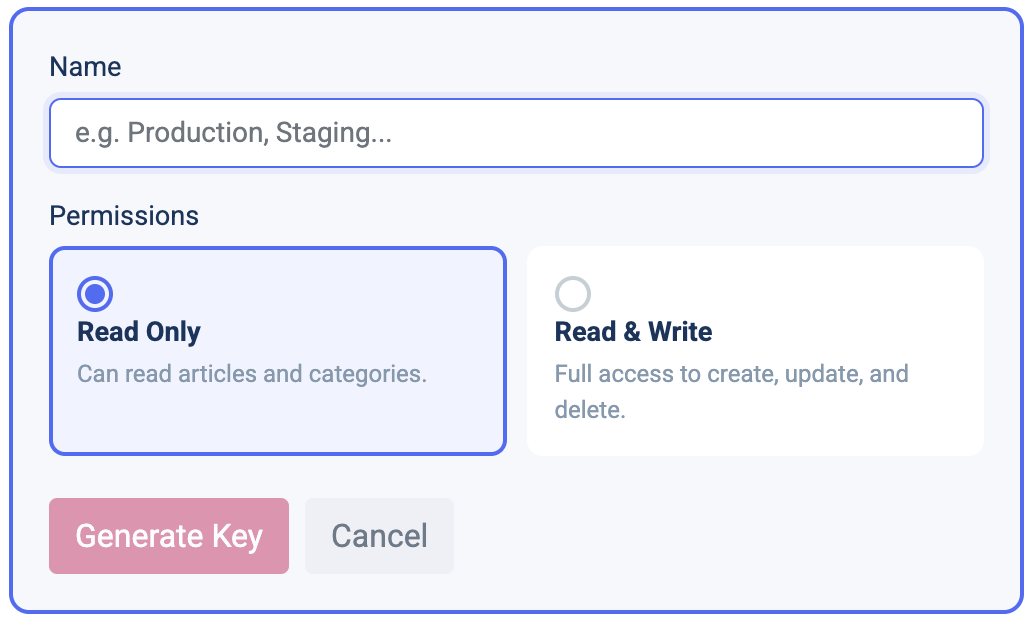
Task: Choose the empty gray radio circle
Action: 573,294
